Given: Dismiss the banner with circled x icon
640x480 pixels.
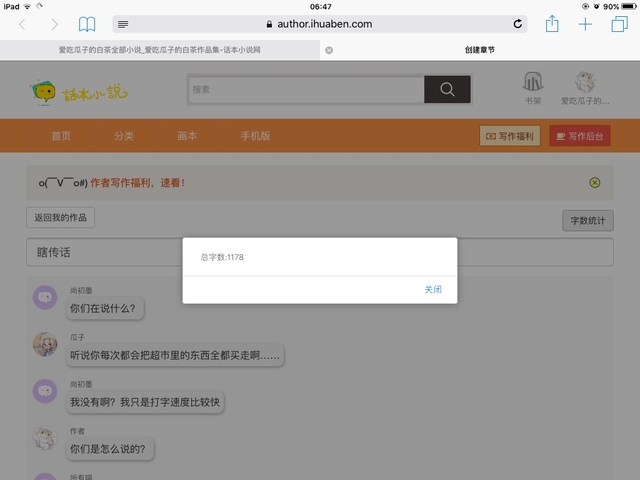Looking at the screenshot, I should [x=595, y=182].
